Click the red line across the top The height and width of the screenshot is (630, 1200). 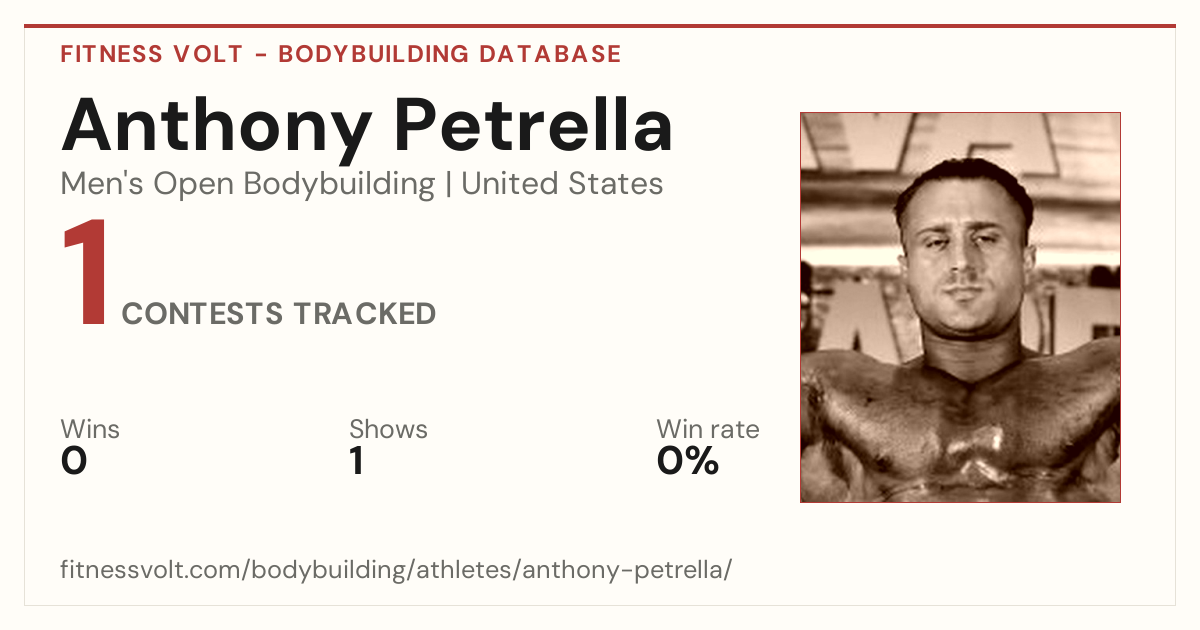(600, 26)
